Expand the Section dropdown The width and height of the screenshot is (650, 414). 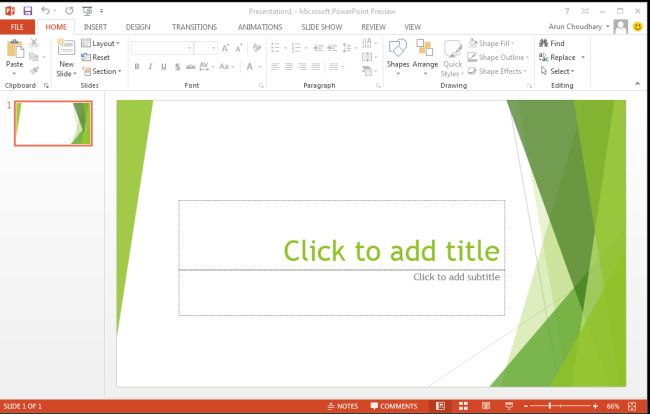[x=102, y=71]
